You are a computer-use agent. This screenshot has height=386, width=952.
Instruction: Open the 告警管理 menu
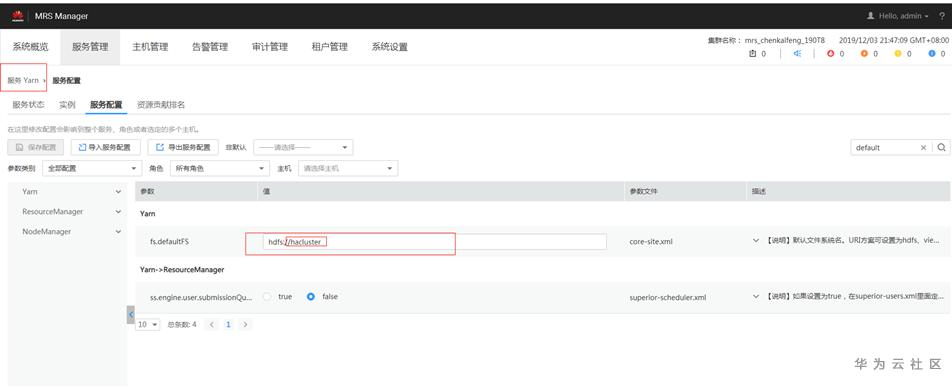click(209, 47)
